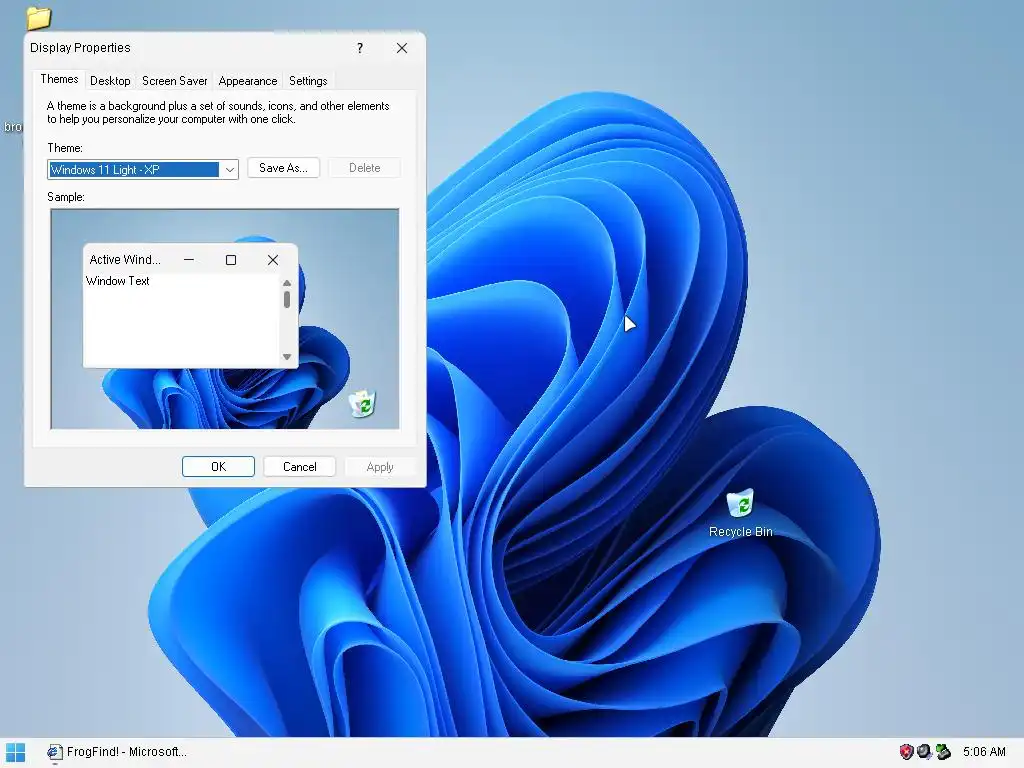Click the red shield security tray icon
This screenshot has height=768, width=1024.
pyautogui.click(x=906, y=752)
